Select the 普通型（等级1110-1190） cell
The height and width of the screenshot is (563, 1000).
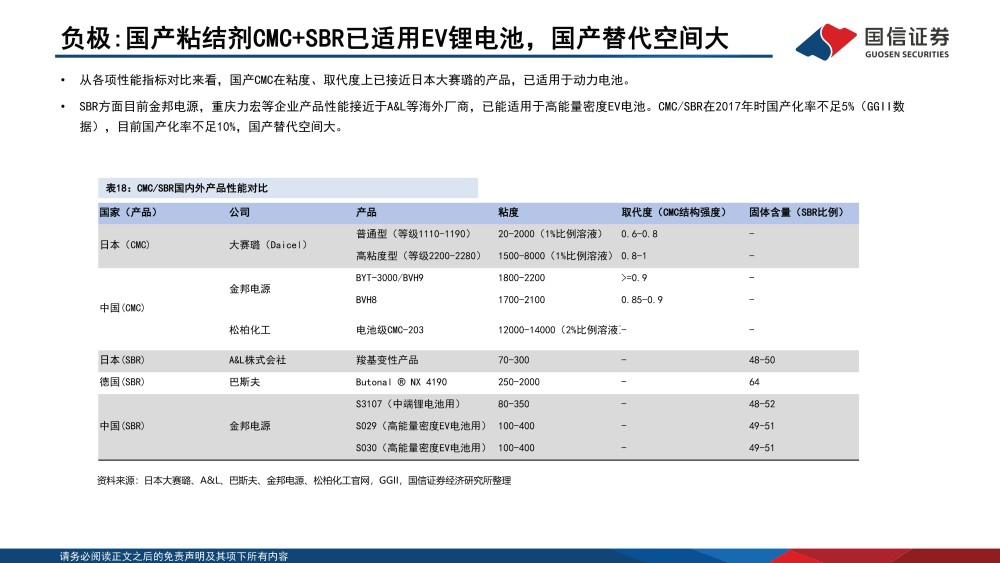(x=413, y=234)
